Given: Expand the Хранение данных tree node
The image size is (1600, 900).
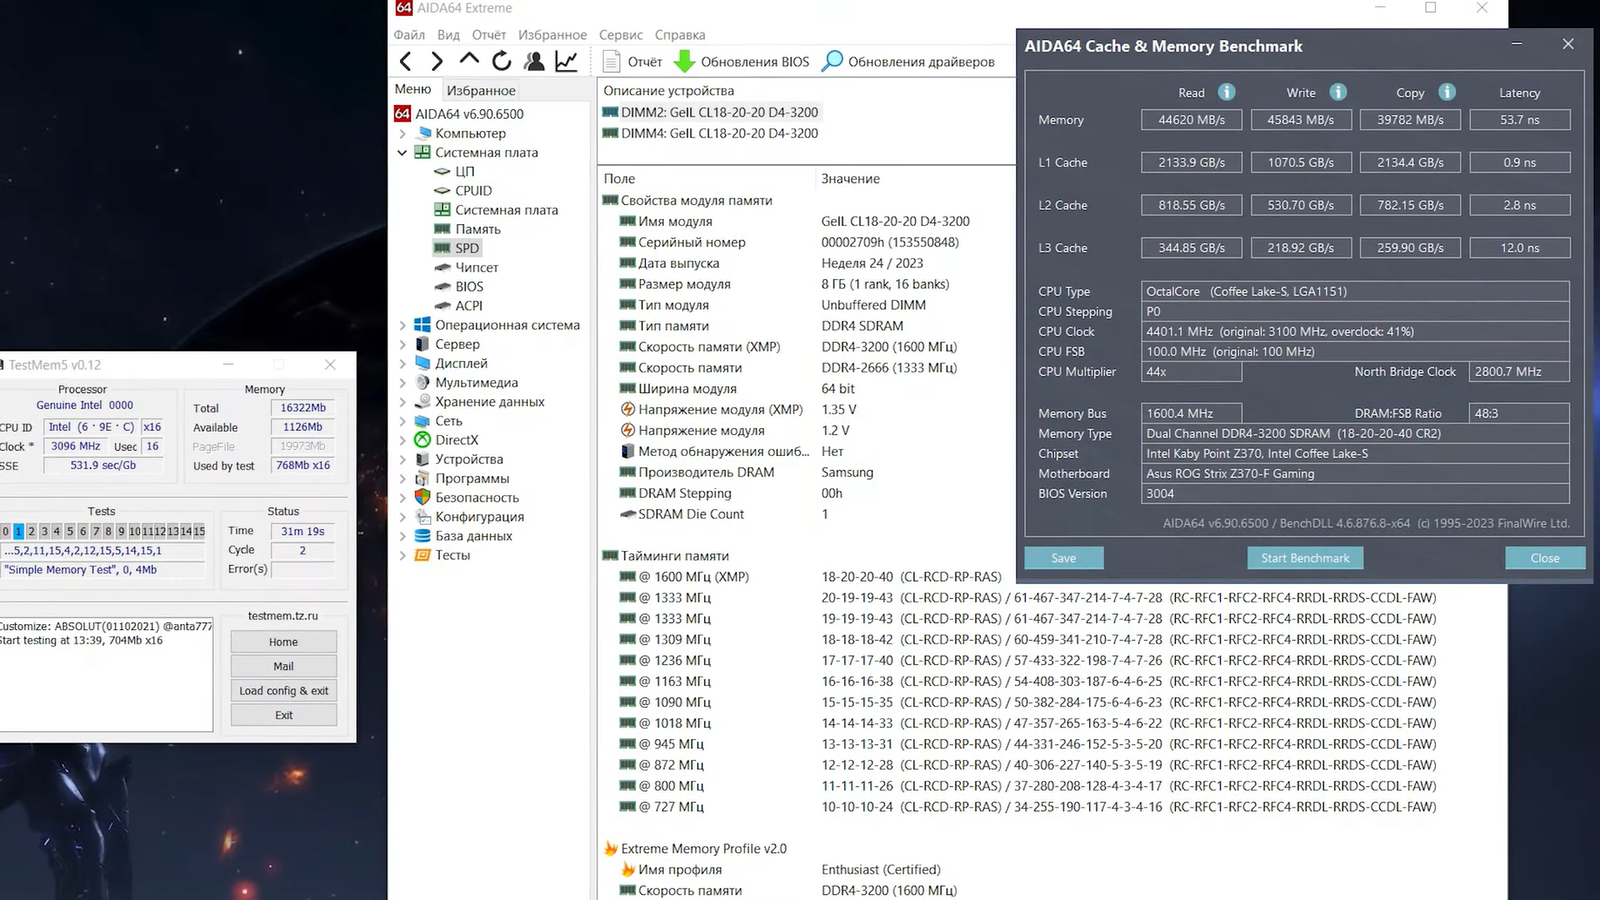Looking at the screenshot, I should (x=403, y=402).
